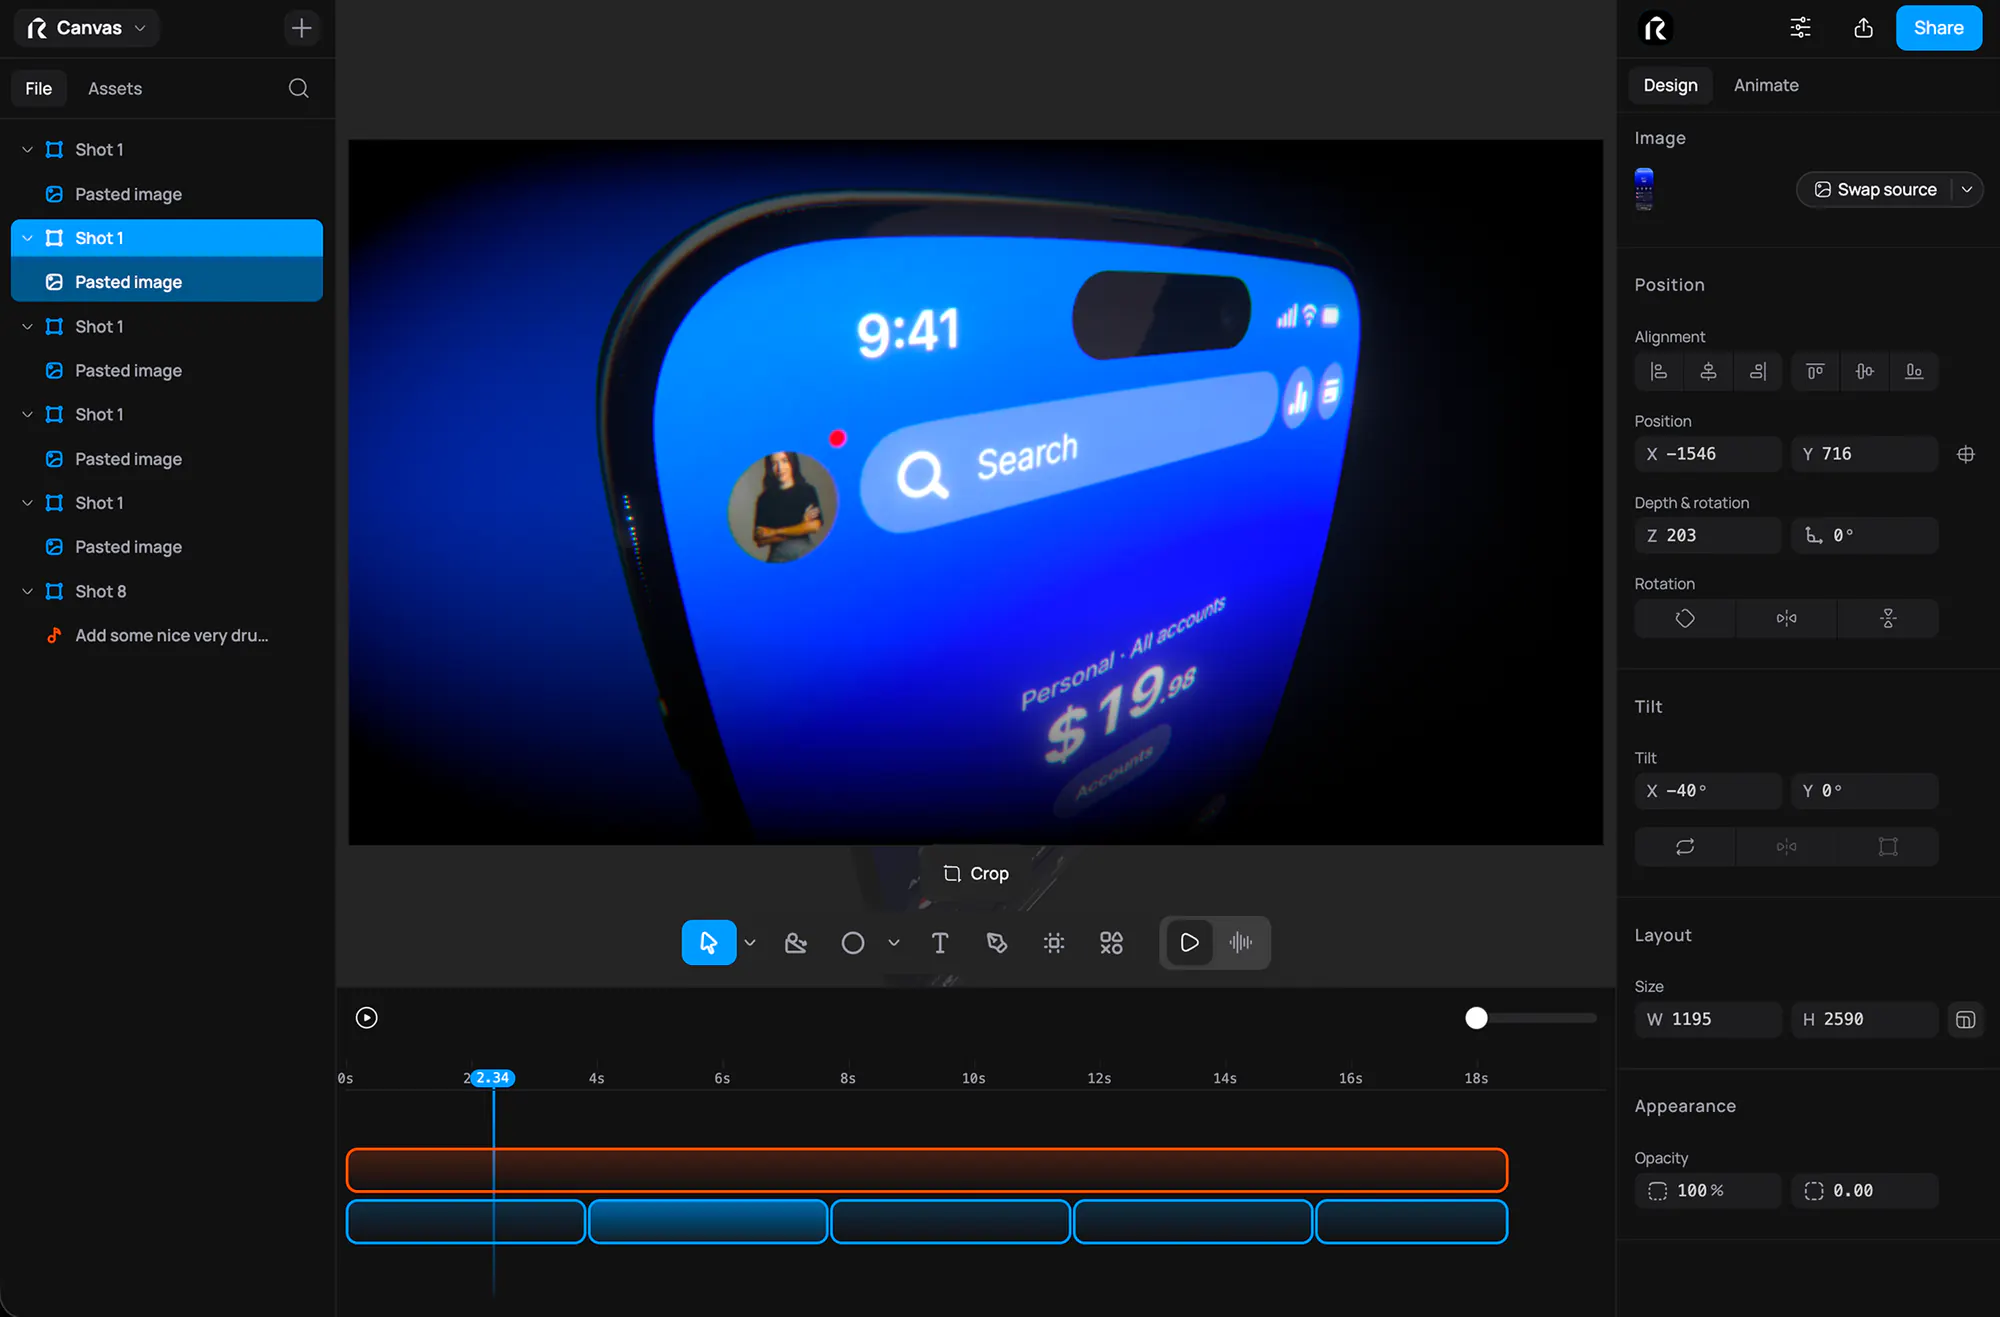Click the search icon in File panel
The width and height of the screenshot is (2000, 1317).
pyautogui.click(x=298, y=88)
